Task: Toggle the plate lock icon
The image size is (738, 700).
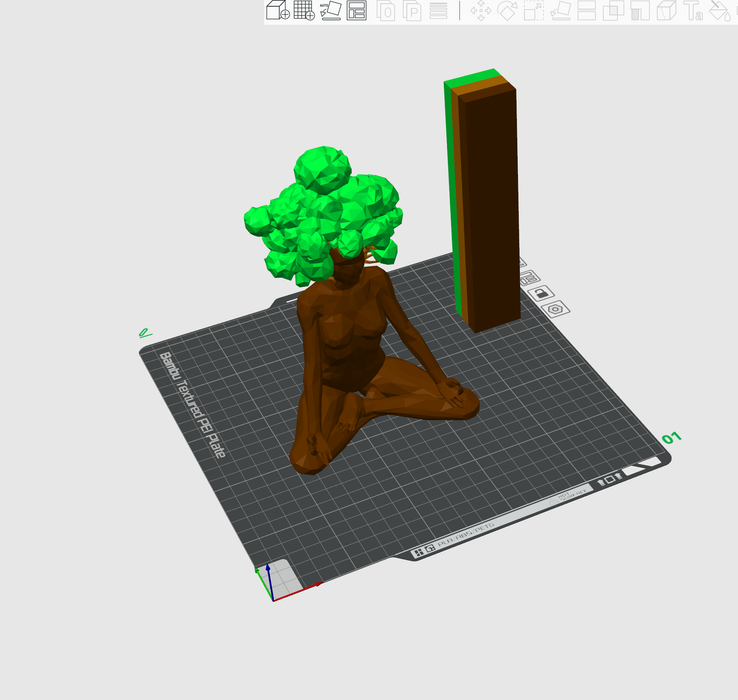Action: tap(541, 293)
